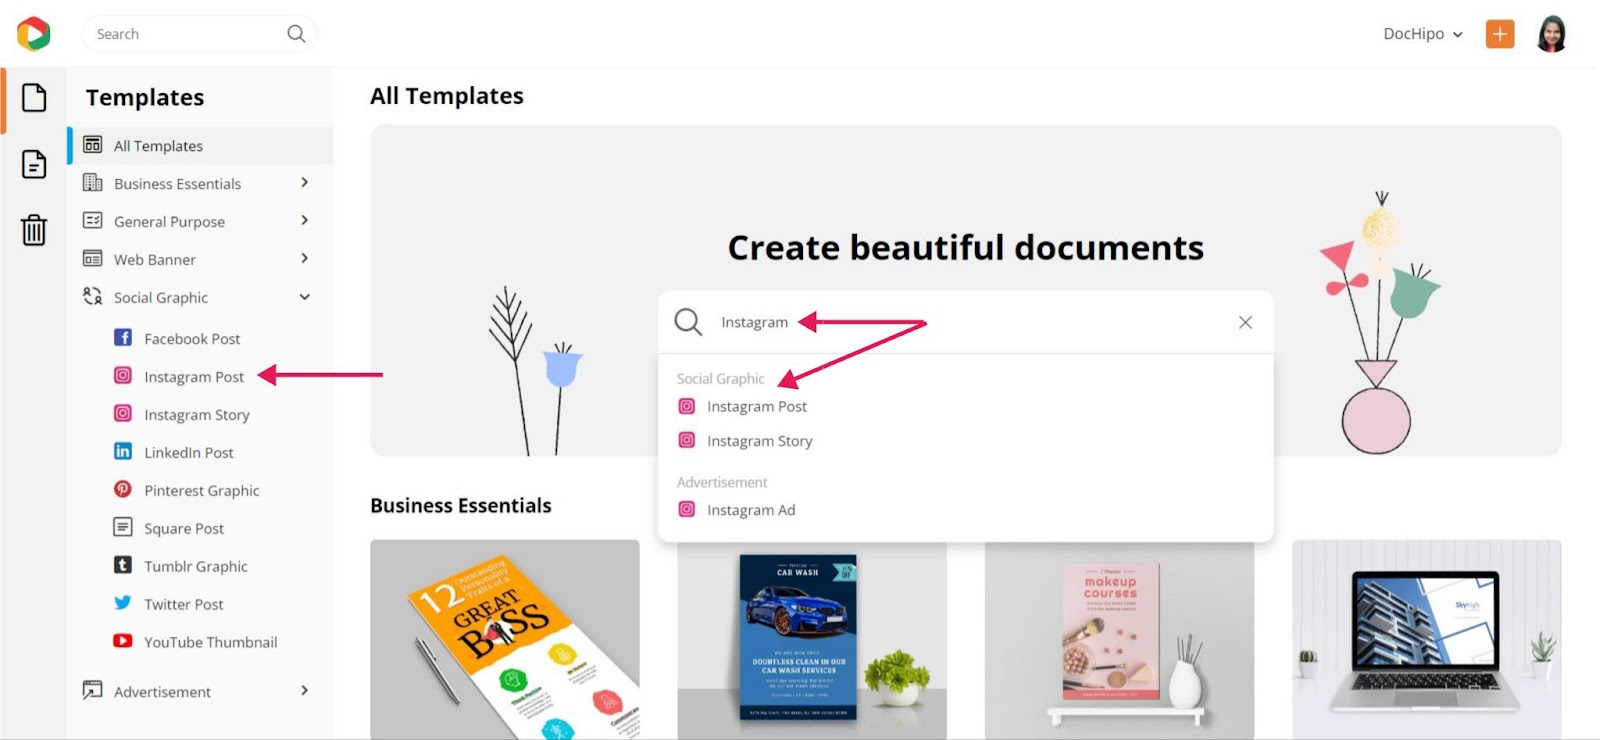This screenshot has height=740, width=1600.
Task: Open the laptop building presentation thumbnail
Action: click(1427, 640)
